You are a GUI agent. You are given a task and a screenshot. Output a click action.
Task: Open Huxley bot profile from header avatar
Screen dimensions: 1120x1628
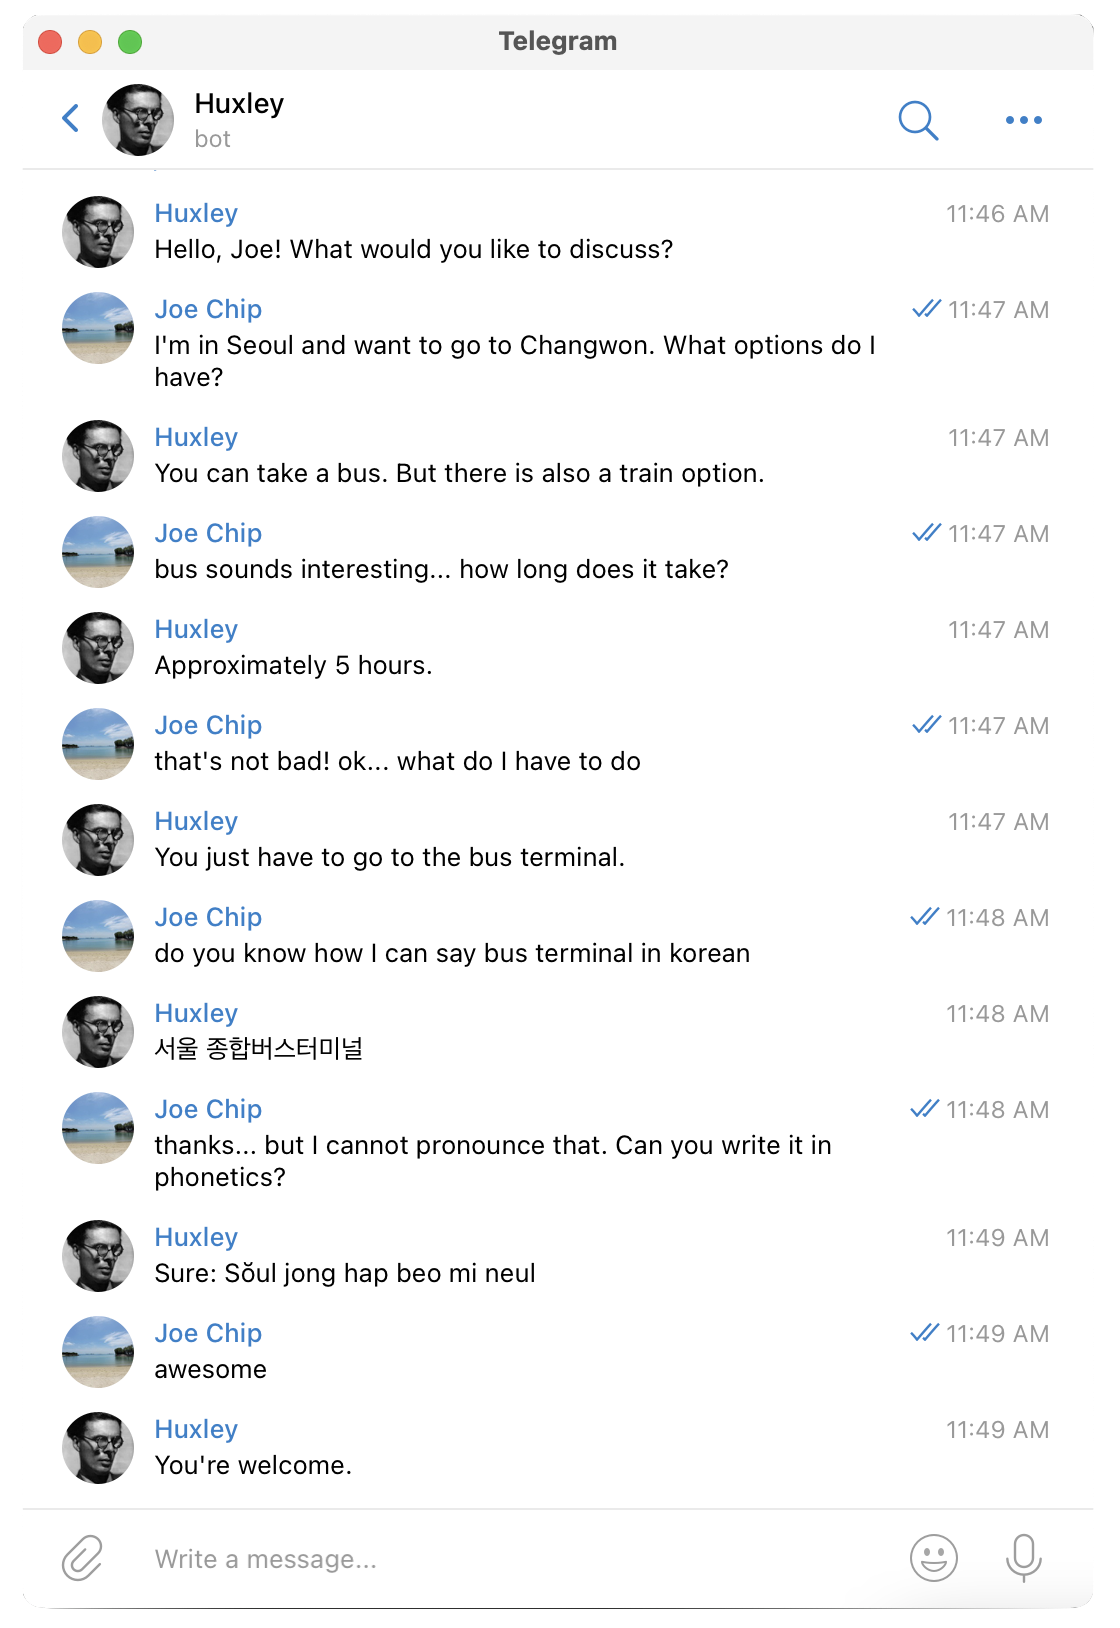(x=138, y=120)
